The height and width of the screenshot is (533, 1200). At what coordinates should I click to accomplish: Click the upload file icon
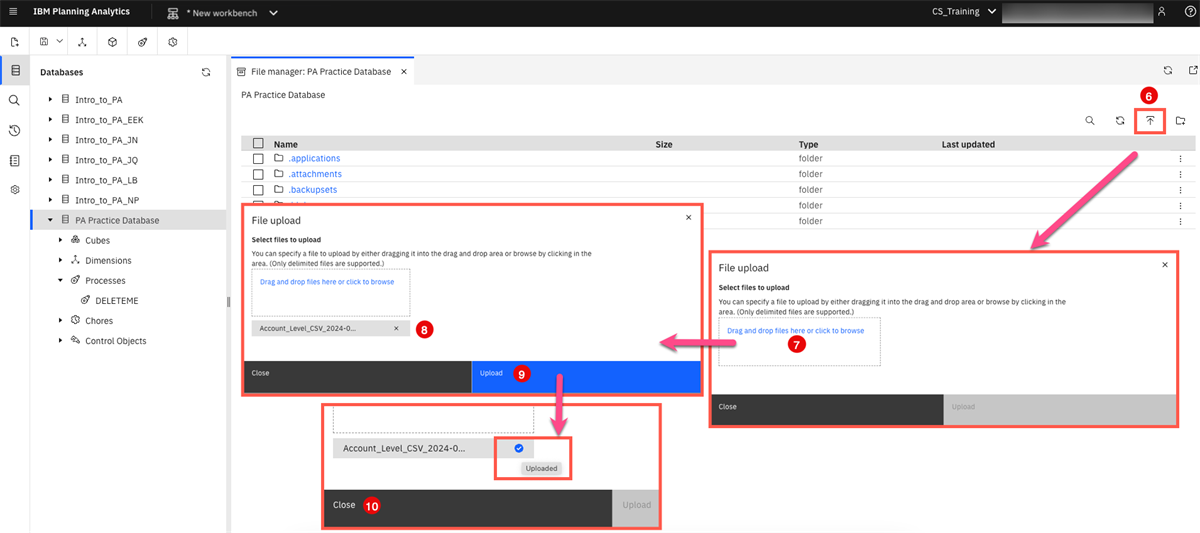(1150, 121)
